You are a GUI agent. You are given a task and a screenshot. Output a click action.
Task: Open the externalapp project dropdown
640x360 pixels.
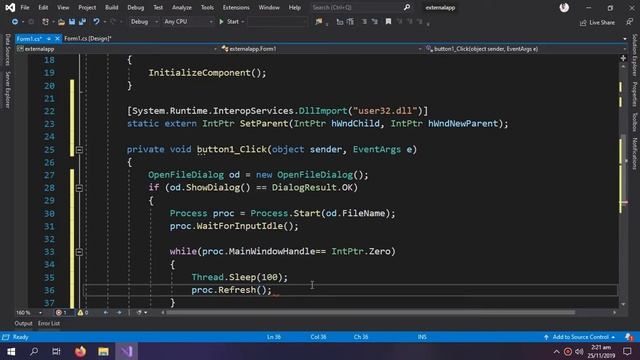coord(117,49)
